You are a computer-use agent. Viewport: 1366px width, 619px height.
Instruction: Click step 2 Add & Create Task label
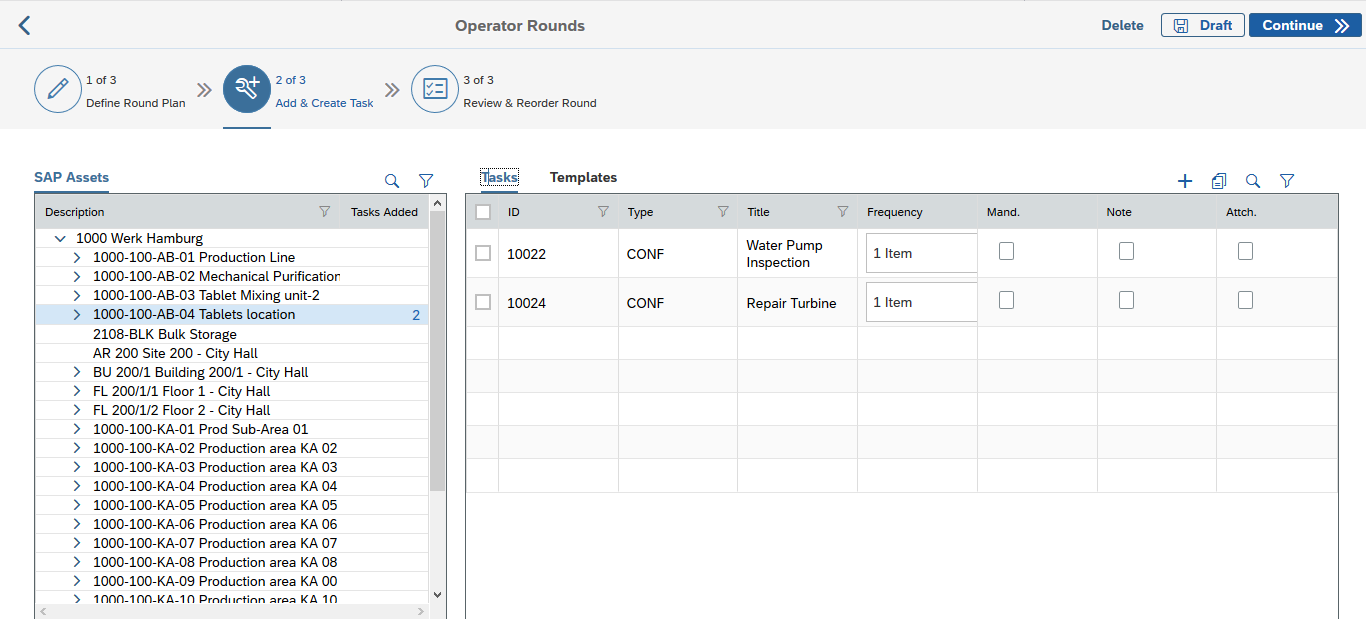pos(324,103)
